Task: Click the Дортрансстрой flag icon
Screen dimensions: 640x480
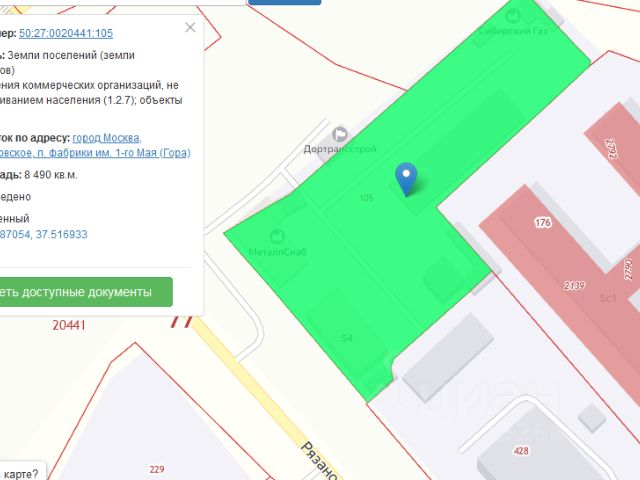Action: [x=340, y=134]
